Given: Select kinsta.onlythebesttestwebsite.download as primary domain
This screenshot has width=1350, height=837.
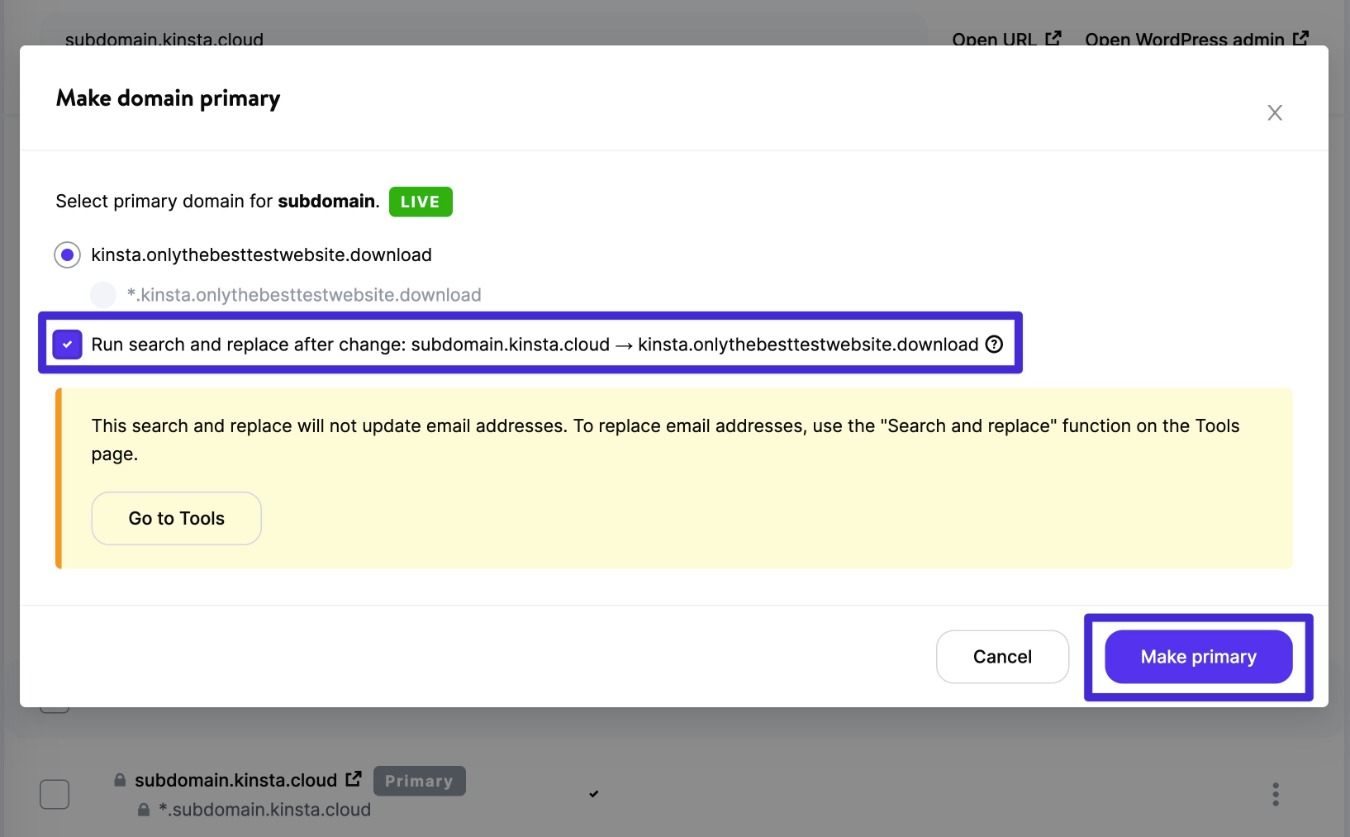Looking at the screenshot, I should tap(66, 254).
